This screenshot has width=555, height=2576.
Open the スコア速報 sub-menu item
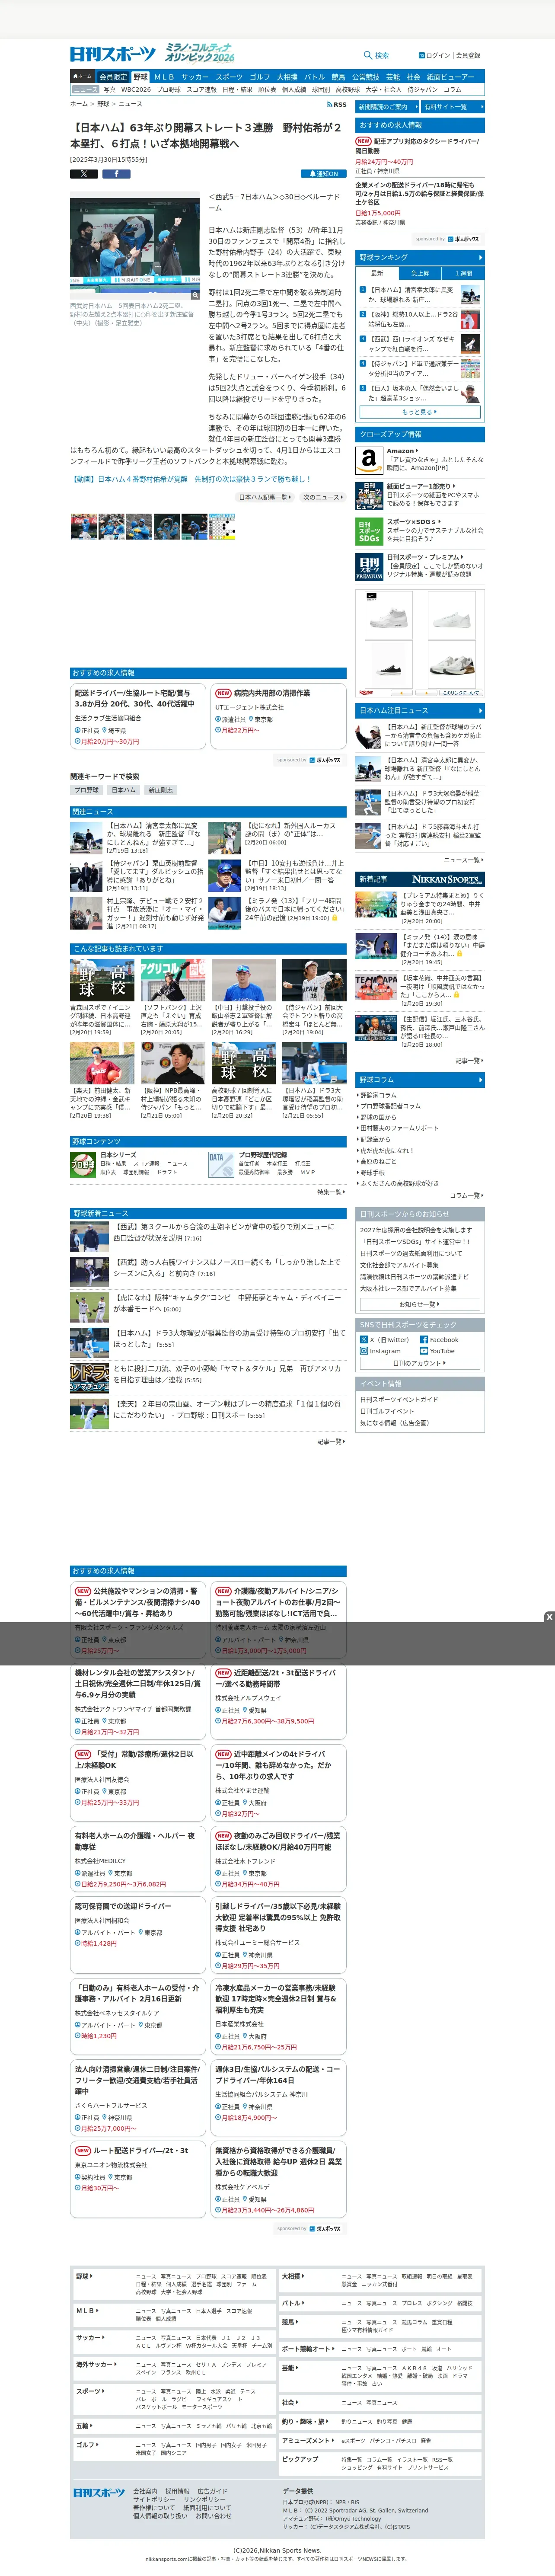click(x=201, y=89)
